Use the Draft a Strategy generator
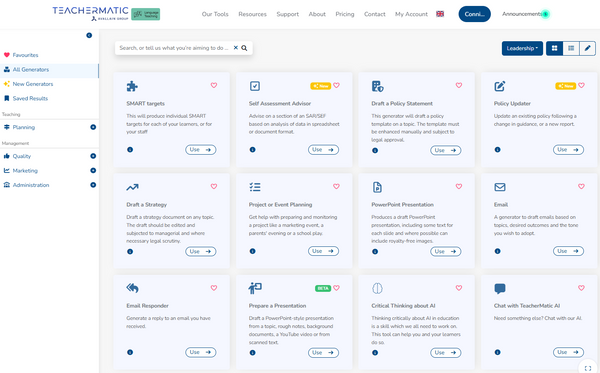 (x=201, y=251)
